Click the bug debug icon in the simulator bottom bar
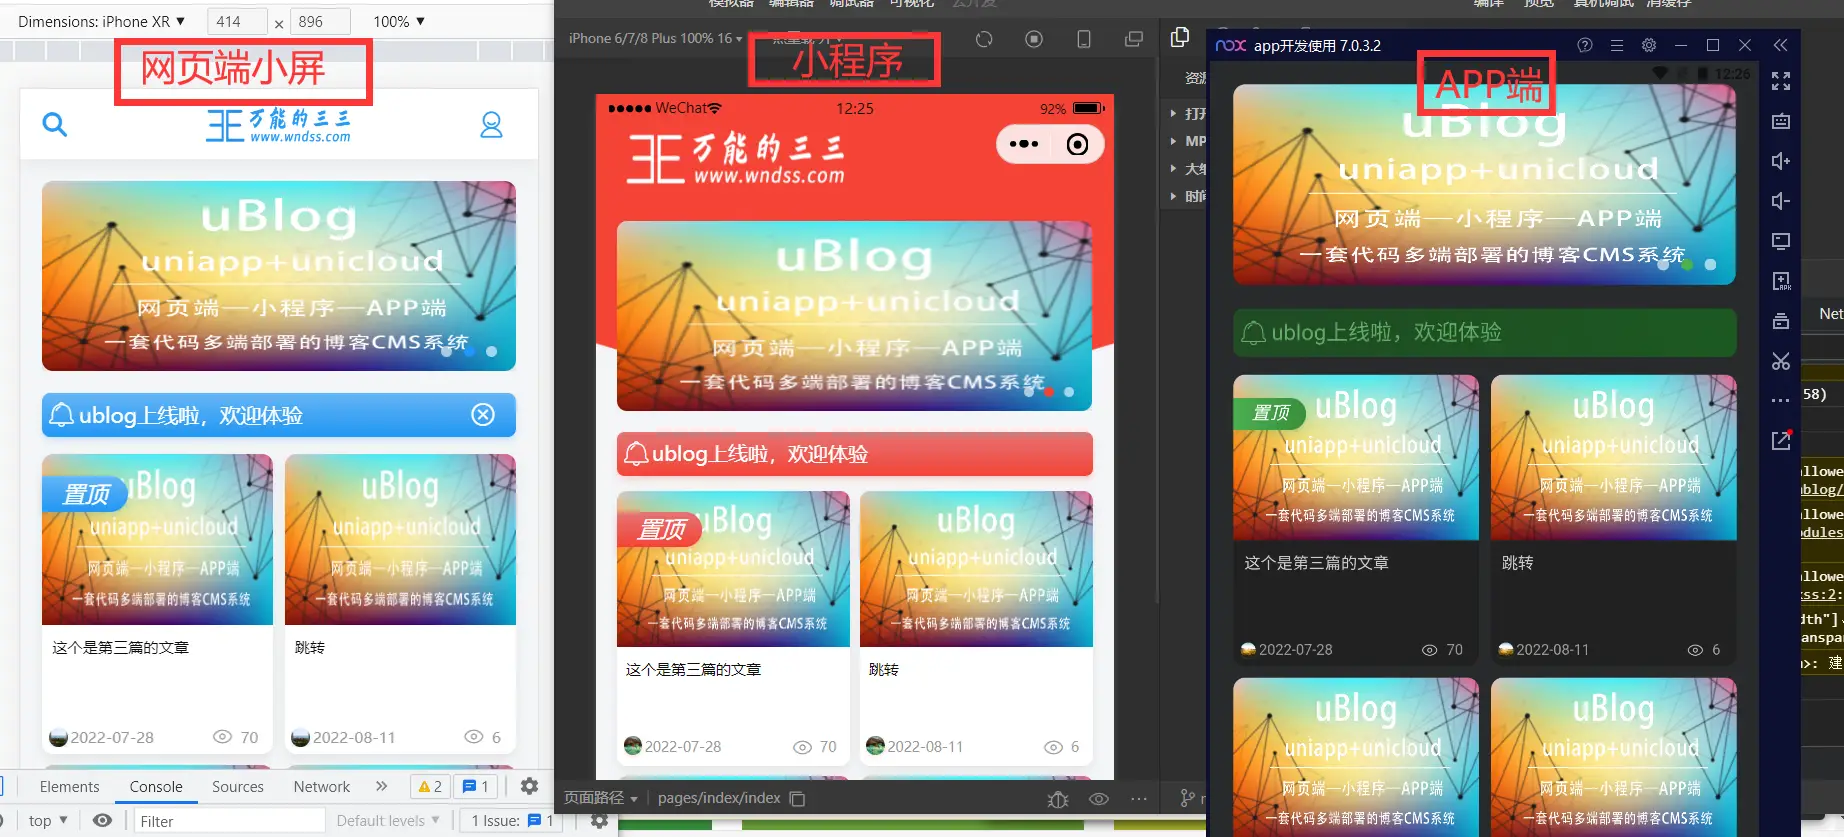Image resolution: width=1844 pixels, height=837 pixels. click(x=1058, y=799)
